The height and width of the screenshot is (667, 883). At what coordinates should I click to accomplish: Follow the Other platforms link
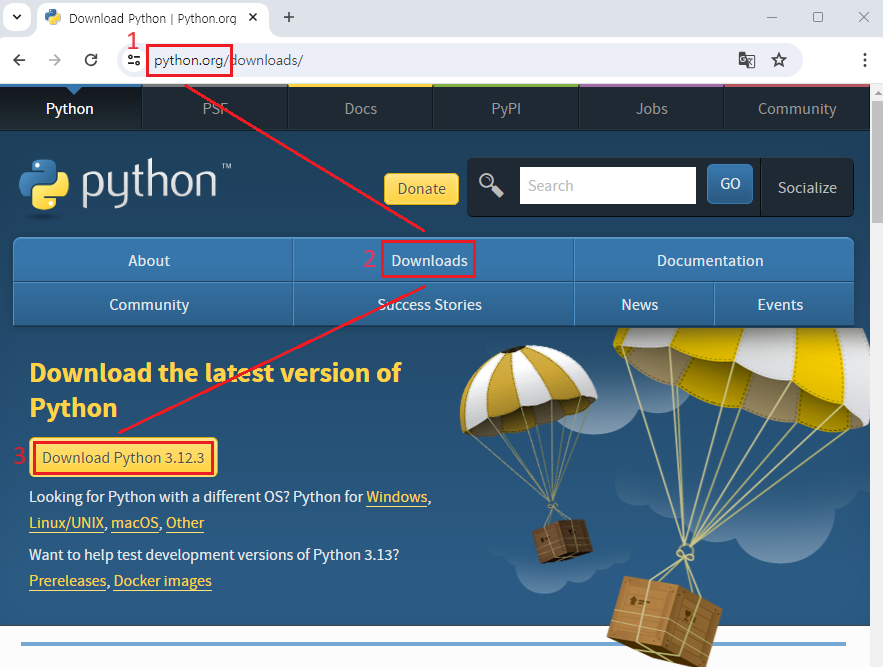click(x=185, y=523)
